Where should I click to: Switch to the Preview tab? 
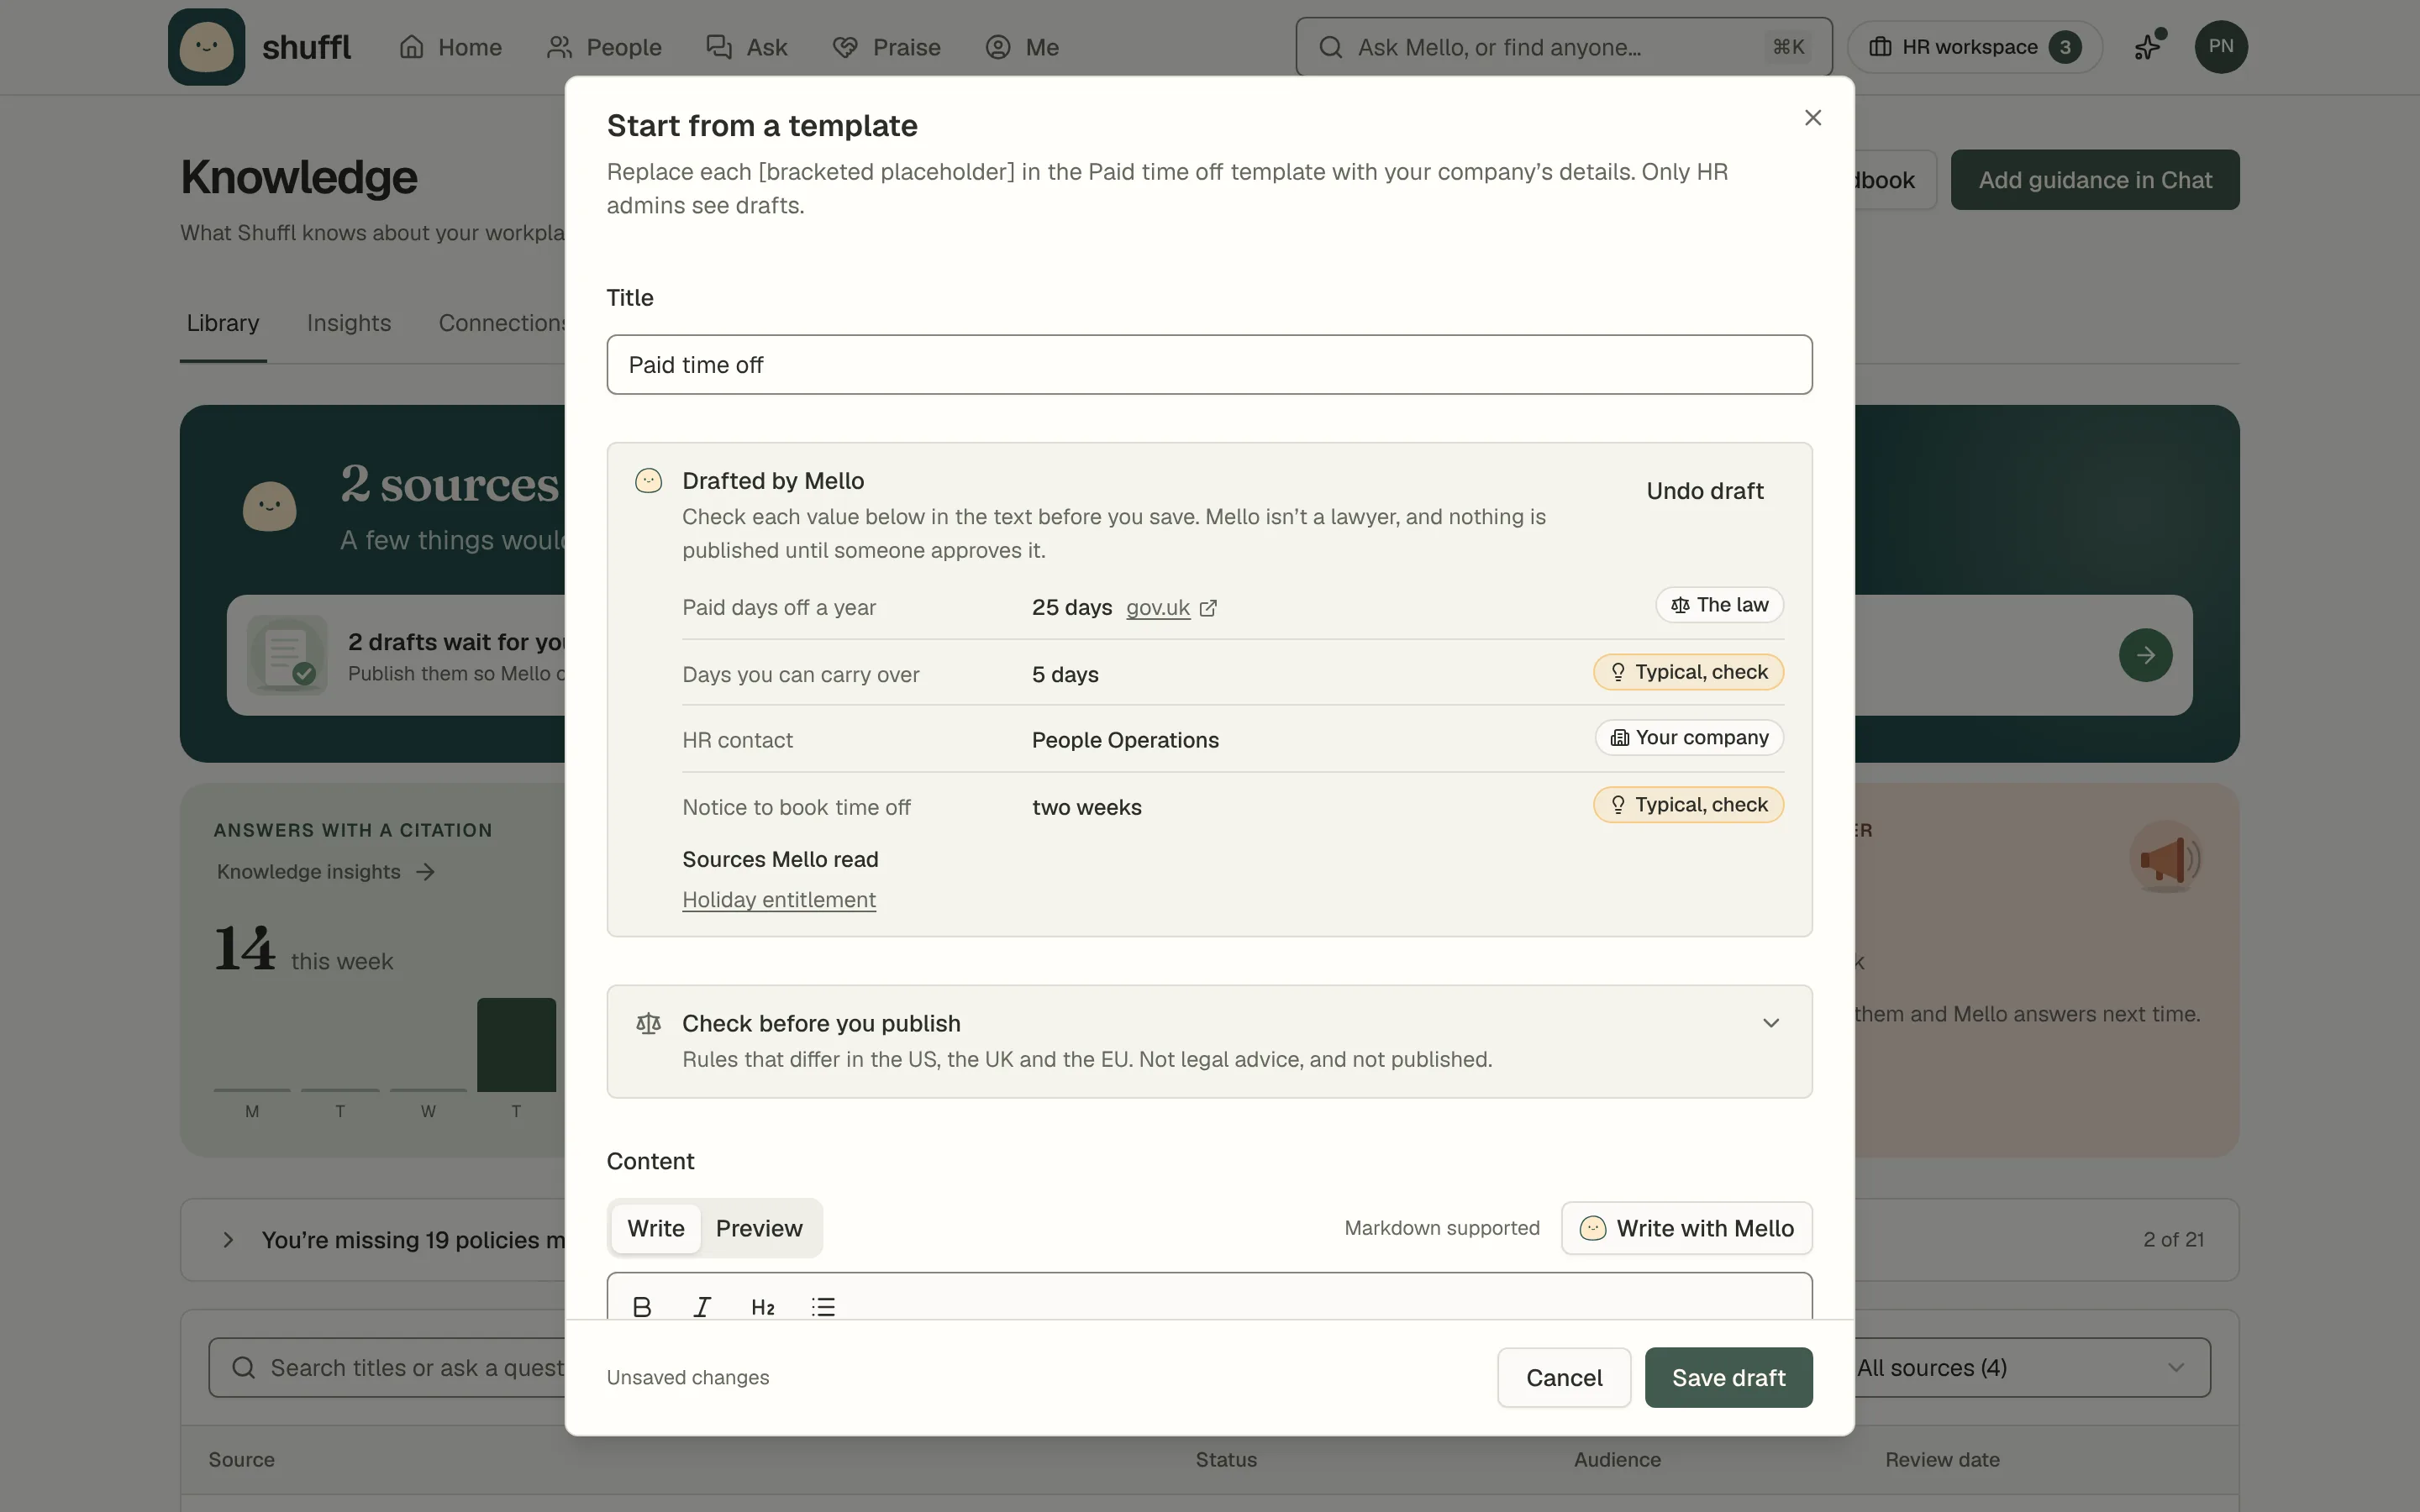coord(759,1228)
